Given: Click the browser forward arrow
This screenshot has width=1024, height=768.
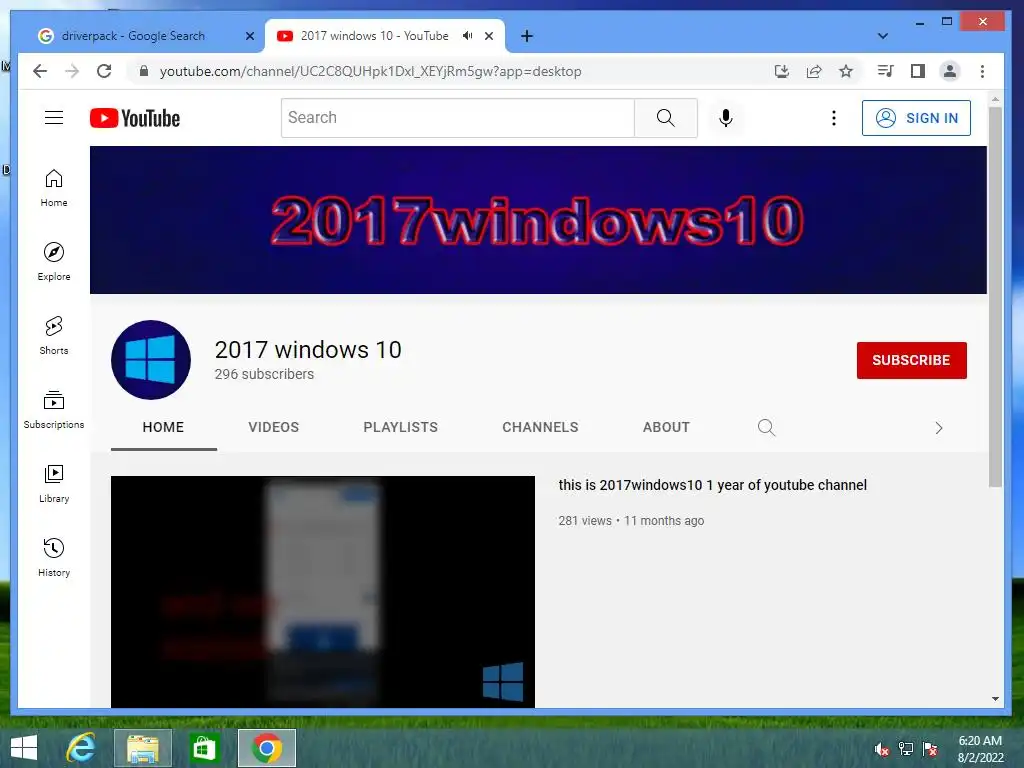Looking at the screenshot, I should (x=72, y=71).
